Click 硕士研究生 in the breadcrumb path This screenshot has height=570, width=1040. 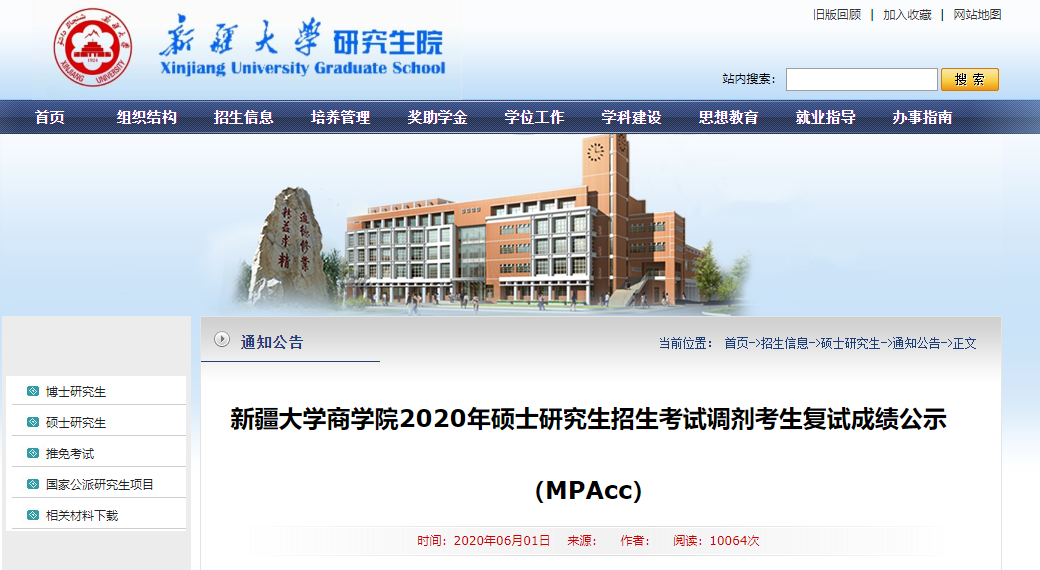850,343
